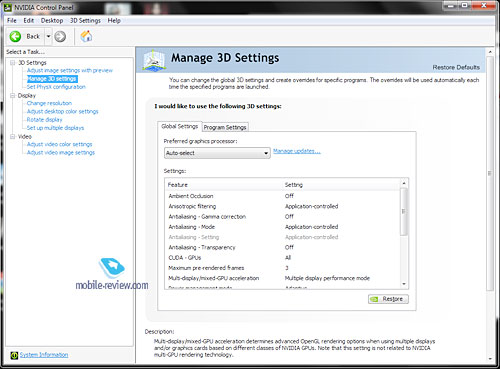The height and width of the screenshot is (369, 500).
Task: Click settings list scroll-down arrow
Action: (404, 284)
